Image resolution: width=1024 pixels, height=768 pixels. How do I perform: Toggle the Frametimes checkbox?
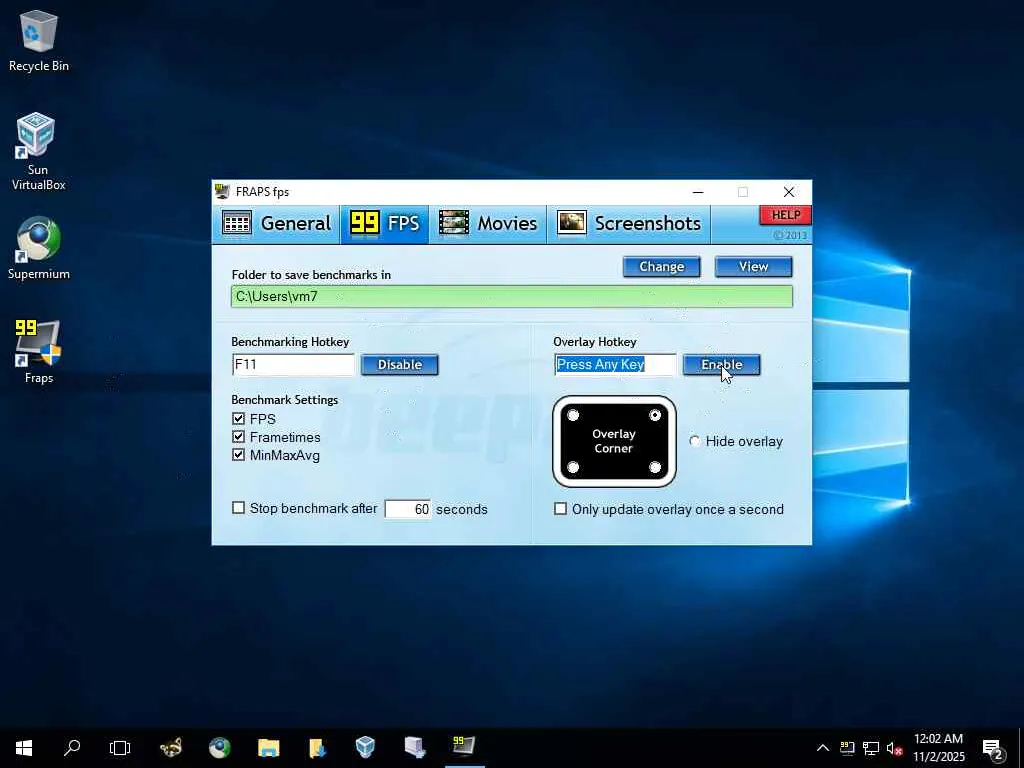click(x=238, y=437)
